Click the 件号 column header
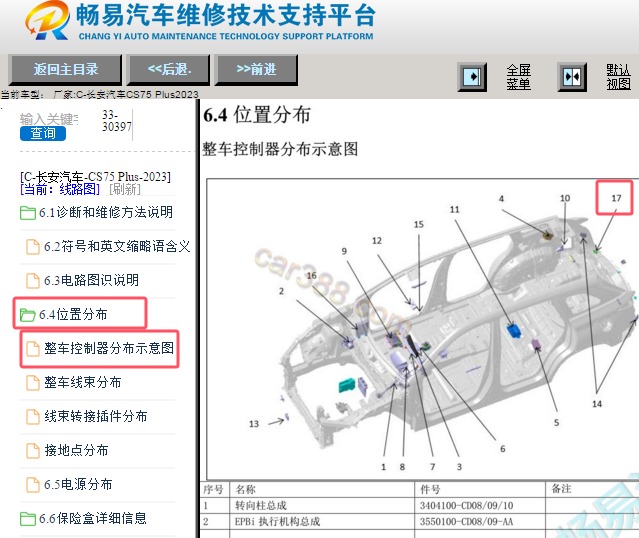 pos(430,489)
